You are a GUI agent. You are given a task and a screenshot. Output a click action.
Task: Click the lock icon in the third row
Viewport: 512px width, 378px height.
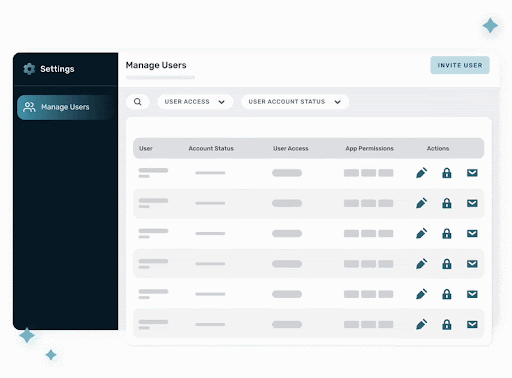[447, 233]
